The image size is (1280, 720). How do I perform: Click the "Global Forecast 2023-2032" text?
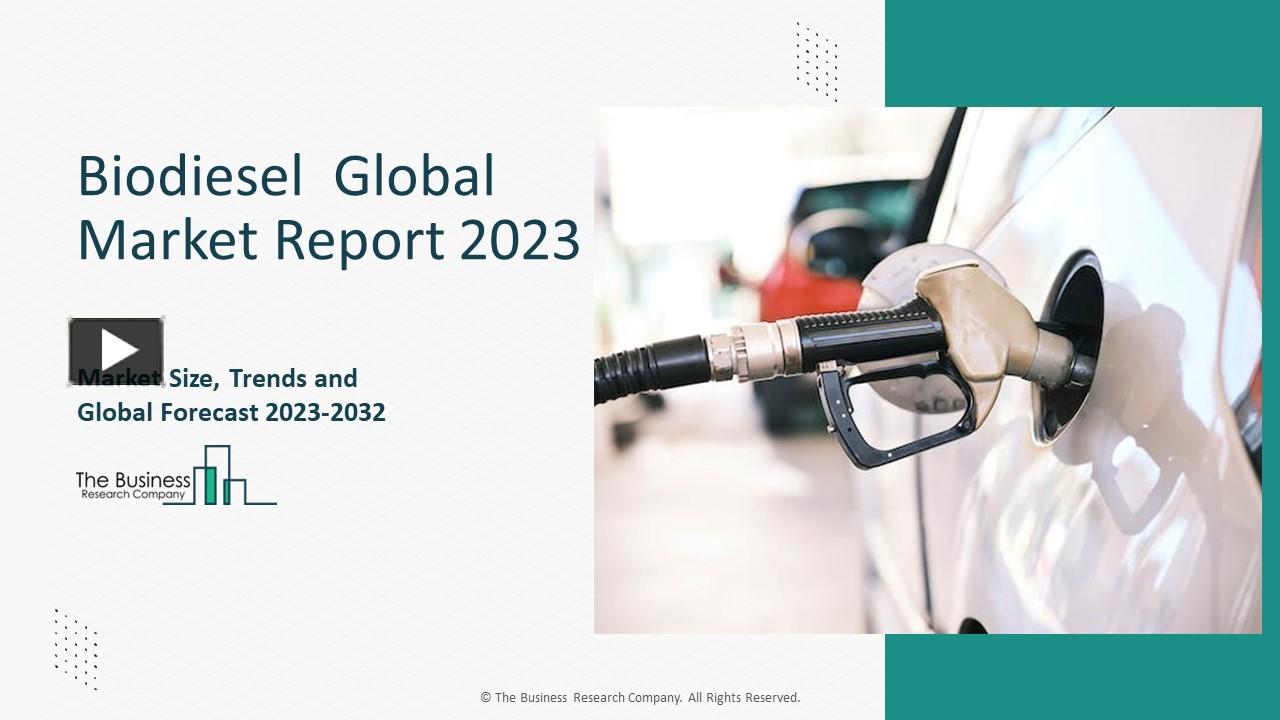point(231,412)
